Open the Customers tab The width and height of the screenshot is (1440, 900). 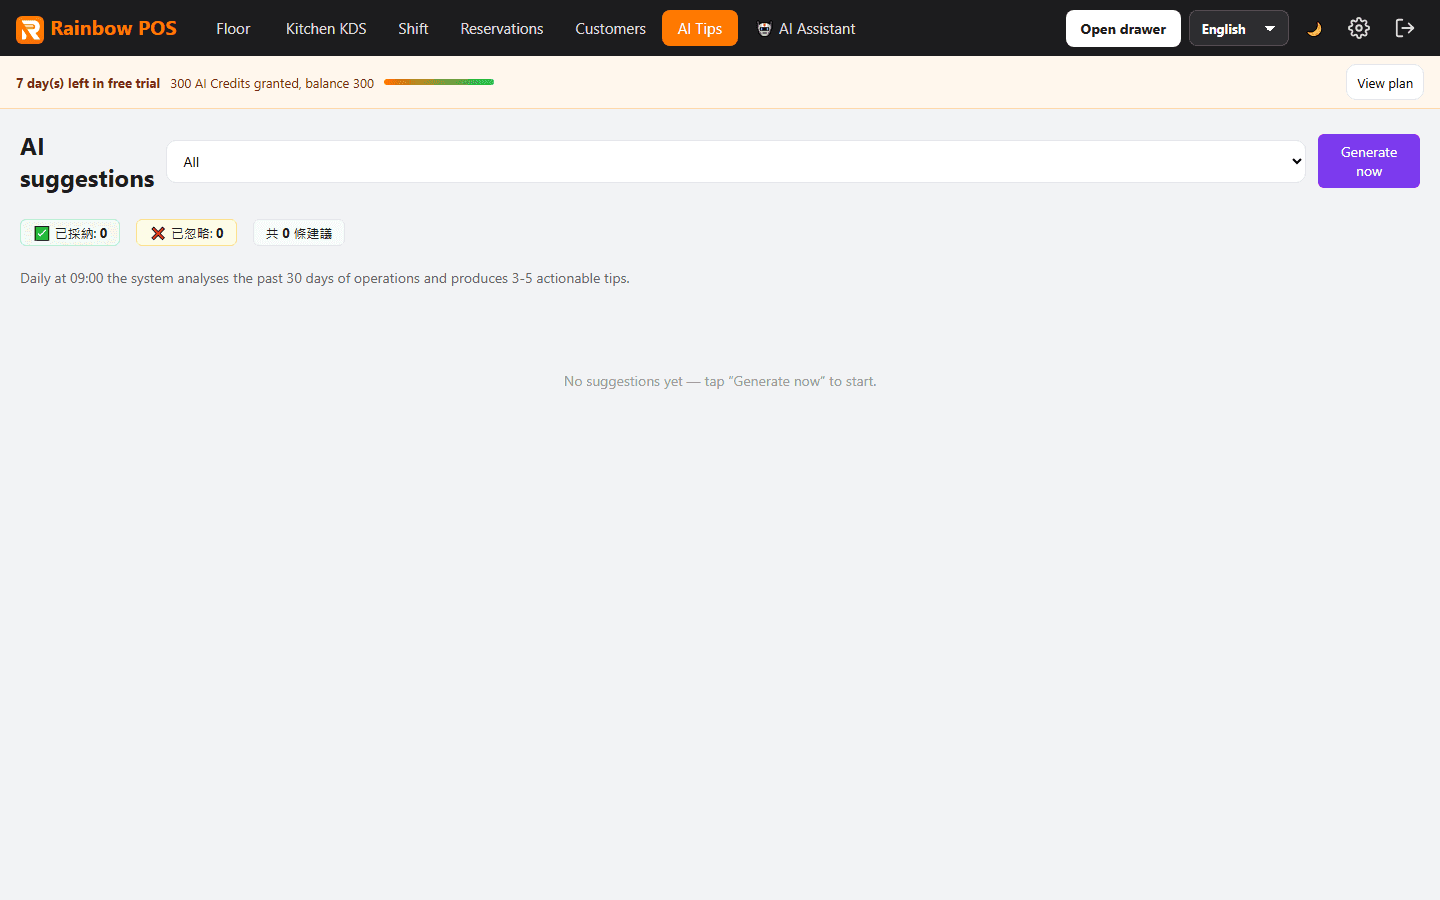click(610, 28)
